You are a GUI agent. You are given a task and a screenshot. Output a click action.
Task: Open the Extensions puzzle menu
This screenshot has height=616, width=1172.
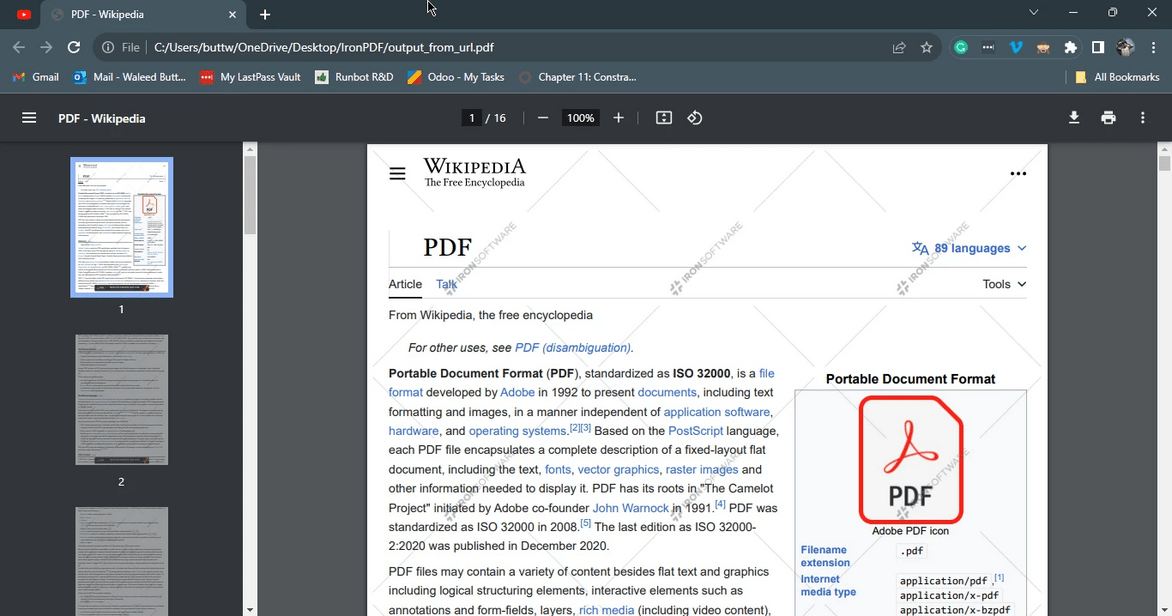pos(1070,47)
